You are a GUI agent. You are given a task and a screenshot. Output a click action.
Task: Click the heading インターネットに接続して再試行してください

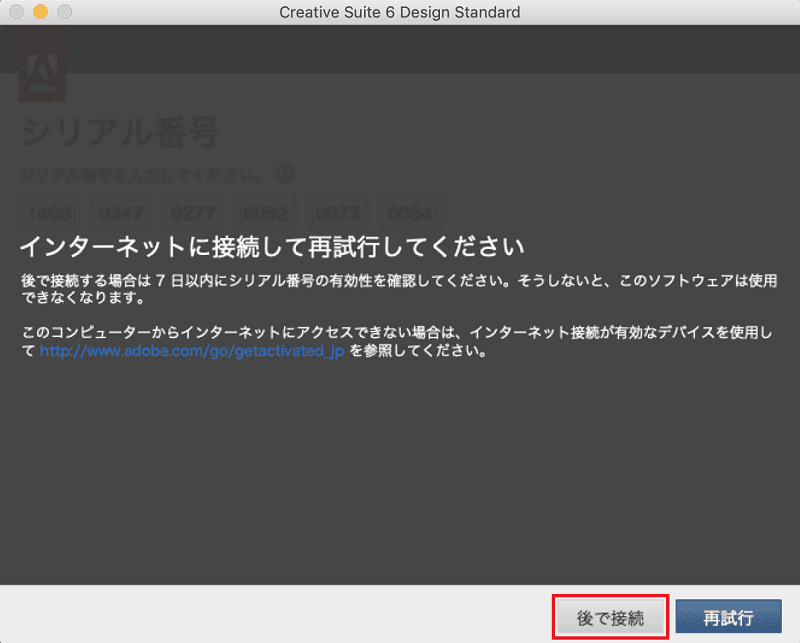pyautogui.click(x=272, y=247)
